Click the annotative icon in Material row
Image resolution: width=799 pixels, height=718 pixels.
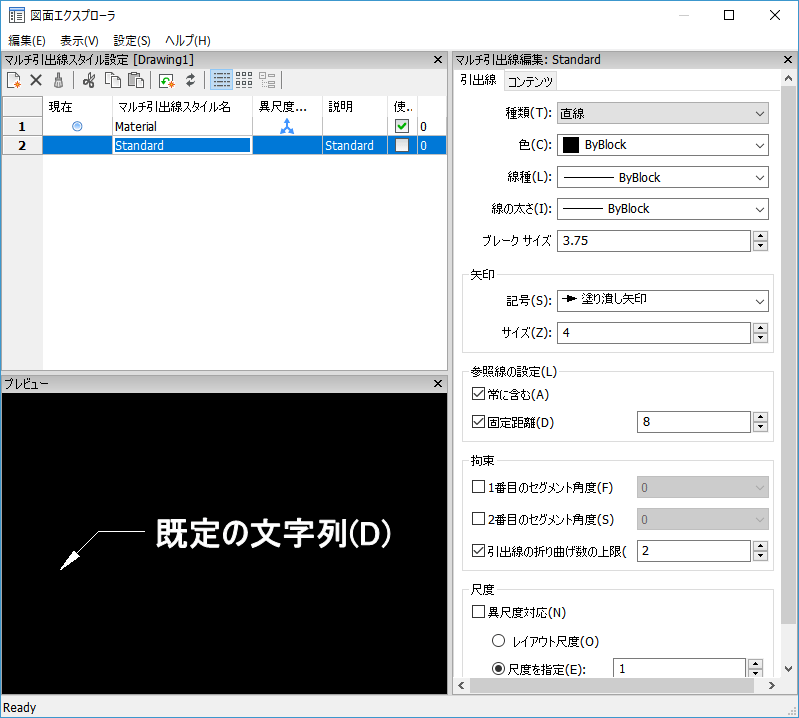coord(287,126)
